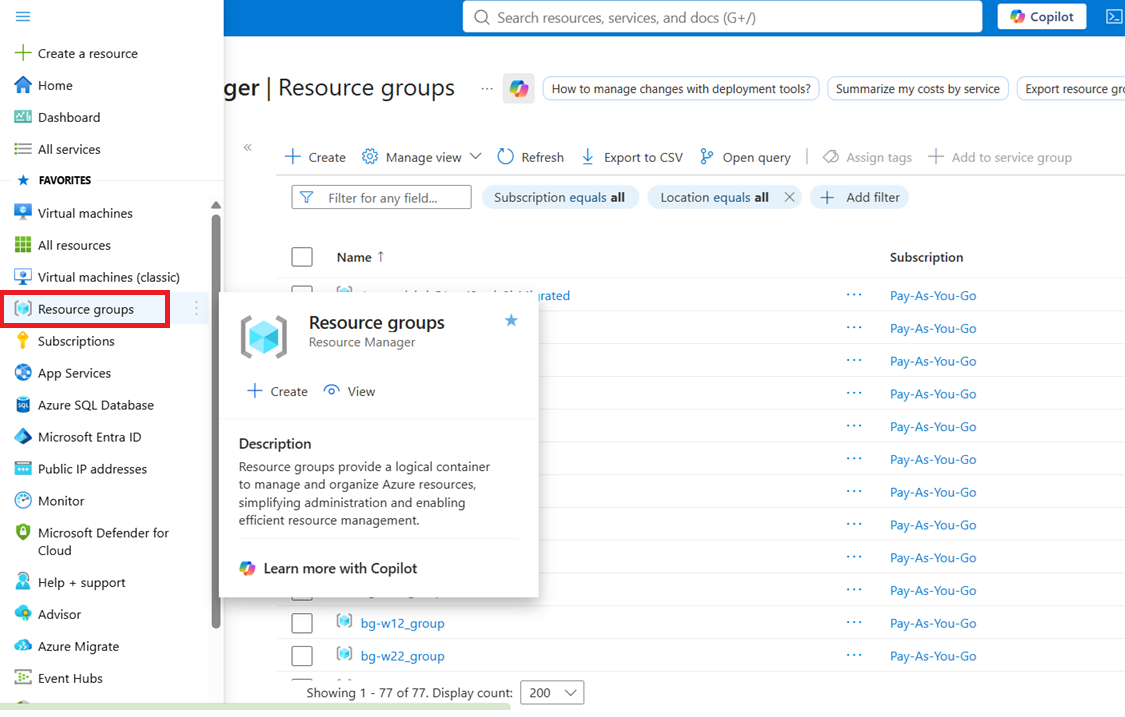Open options dots next to Resource groups sidebar item

point(196,309)
